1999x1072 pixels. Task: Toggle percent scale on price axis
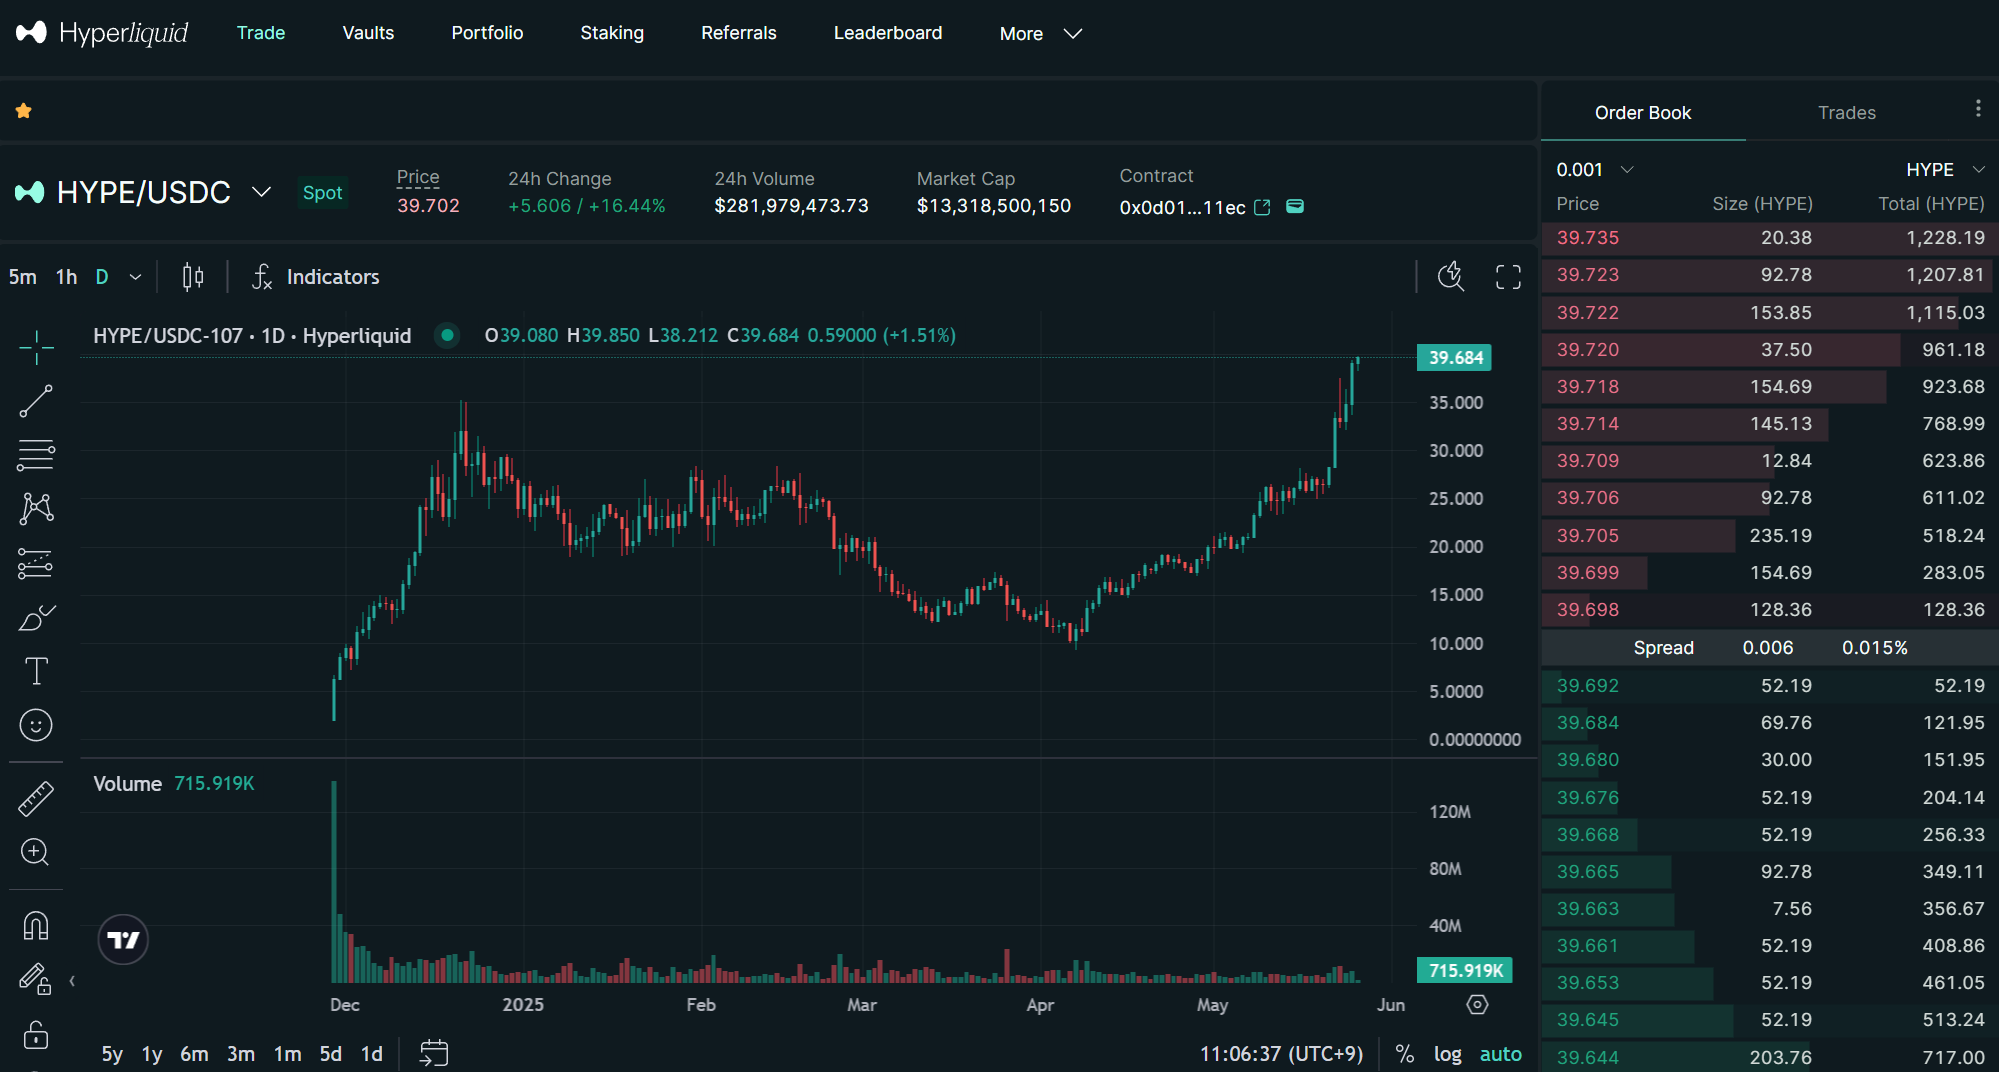click(1404, 1054)
